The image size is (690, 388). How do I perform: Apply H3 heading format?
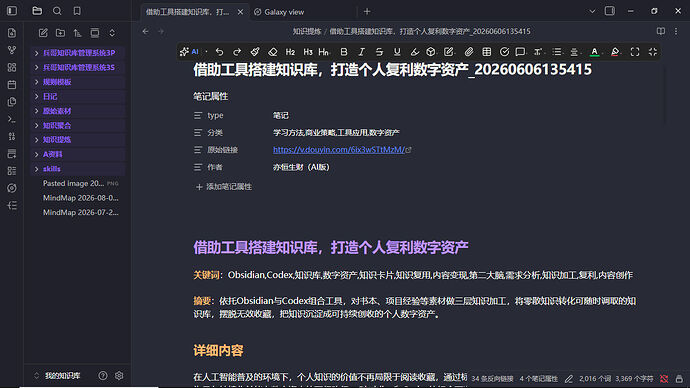(x=308, y=52)
